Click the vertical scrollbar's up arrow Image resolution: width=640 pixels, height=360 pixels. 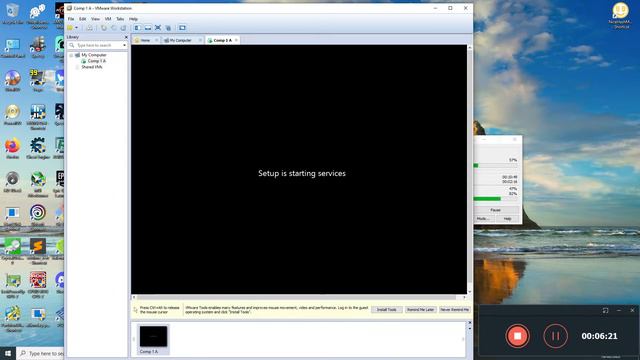[x=469, y=47]
